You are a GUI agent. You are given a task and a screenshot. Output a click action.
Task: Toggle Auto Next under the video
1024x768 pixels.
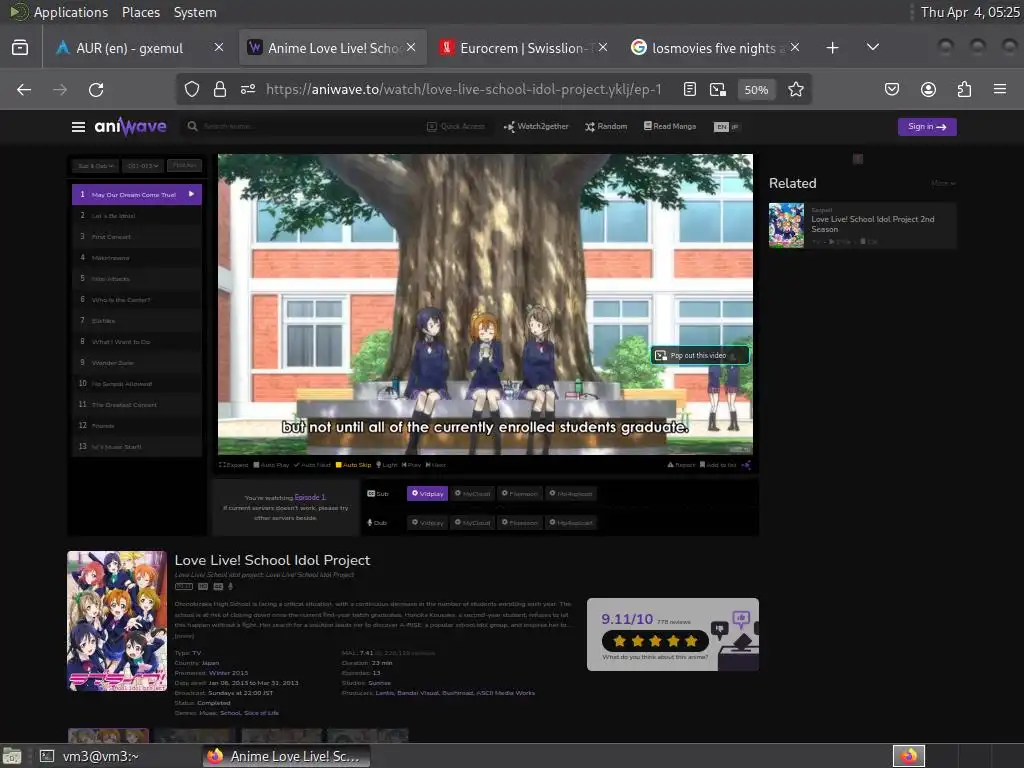(312, 465)
